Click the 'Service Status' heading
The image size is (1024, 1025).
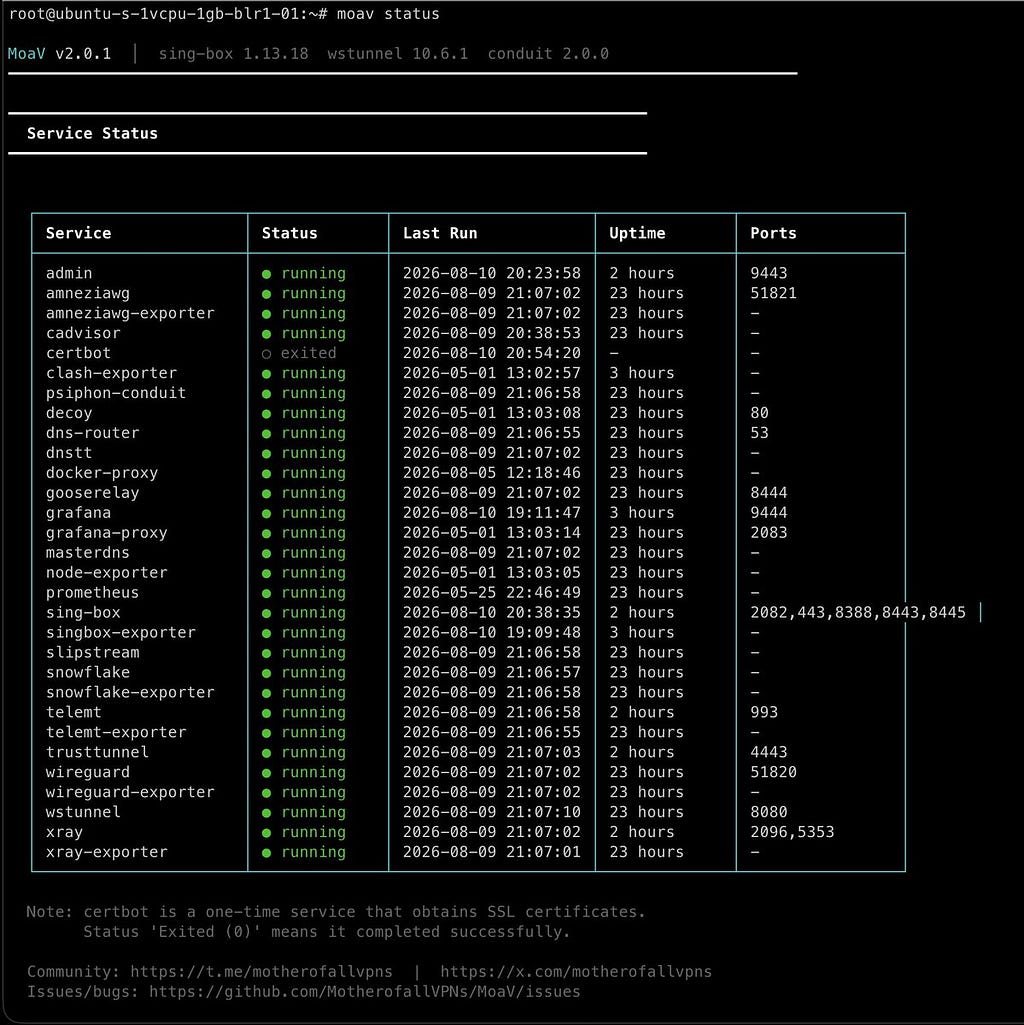pyautogui.click(x=92, y=133)
